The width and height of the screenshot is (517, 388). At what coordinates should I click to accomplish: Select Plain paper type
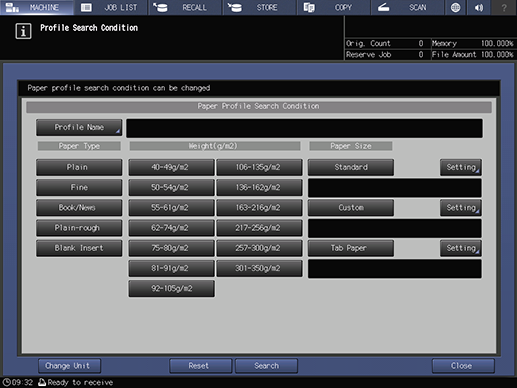point(79,167)
